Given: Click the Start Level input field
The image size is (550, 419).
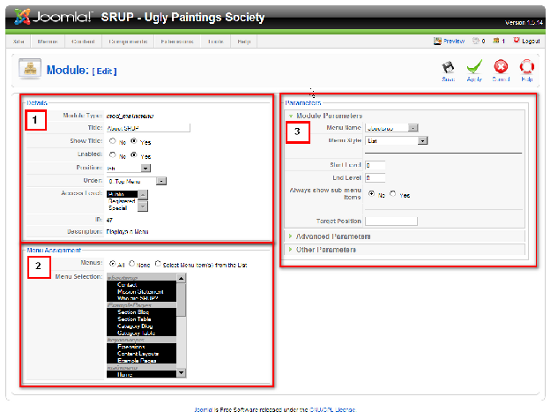Looking at the screenshot, I should 375,165.
